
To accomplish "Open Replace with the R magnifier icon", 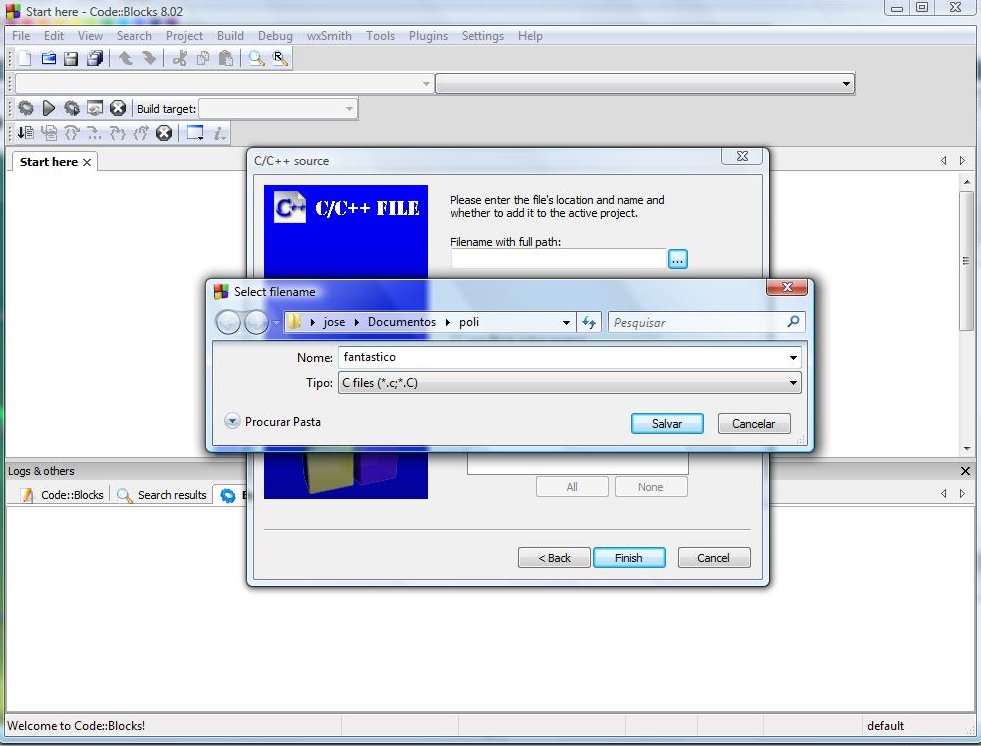I will tap(280, 59).
